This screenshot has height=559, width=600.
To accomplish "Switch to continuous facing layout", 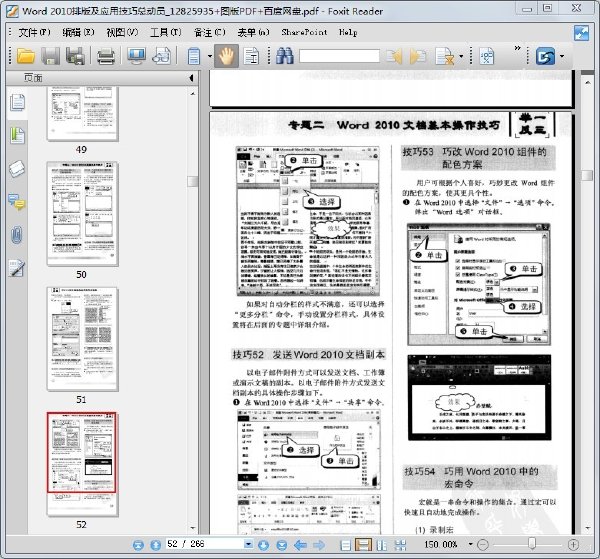I will (400, 545).
